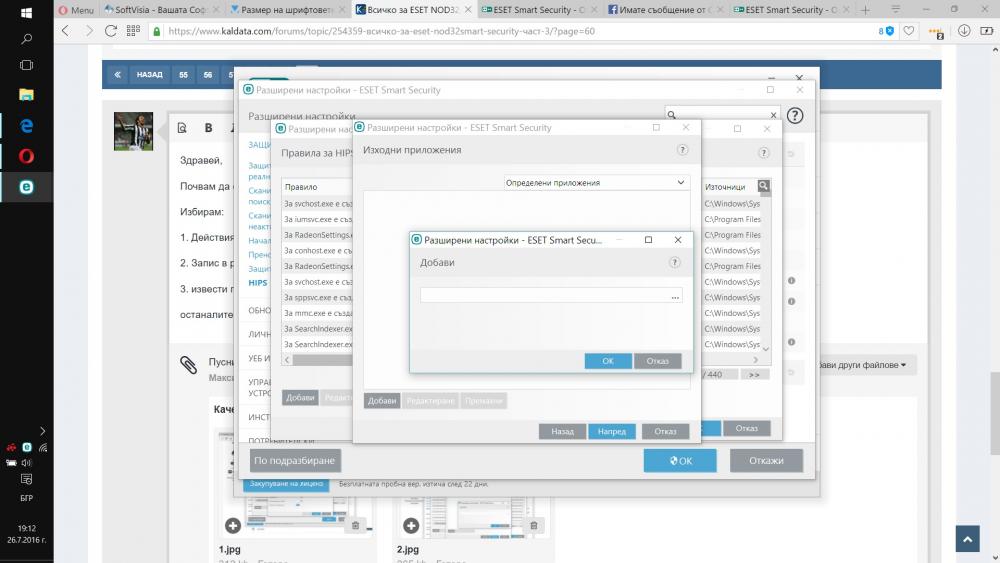Open Action Center notifications icon
Screen dimensions: 1000x563
coord(26,479)
